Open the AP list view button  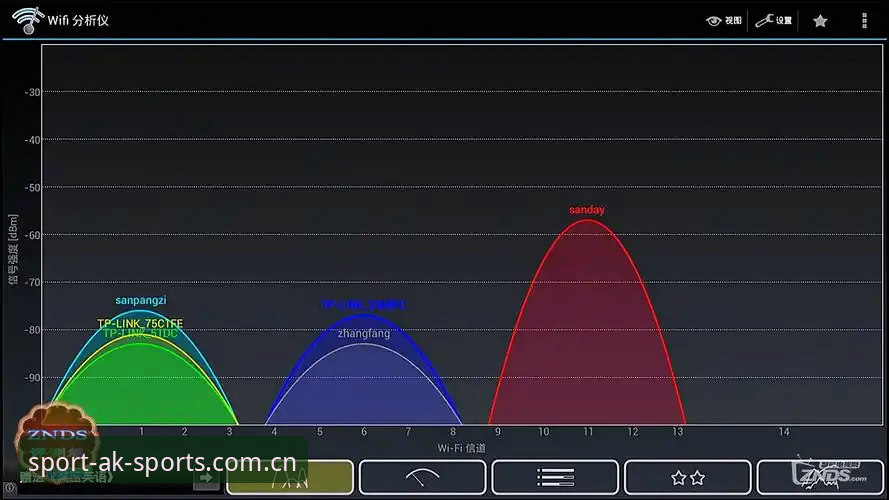[x=555, y=477]
